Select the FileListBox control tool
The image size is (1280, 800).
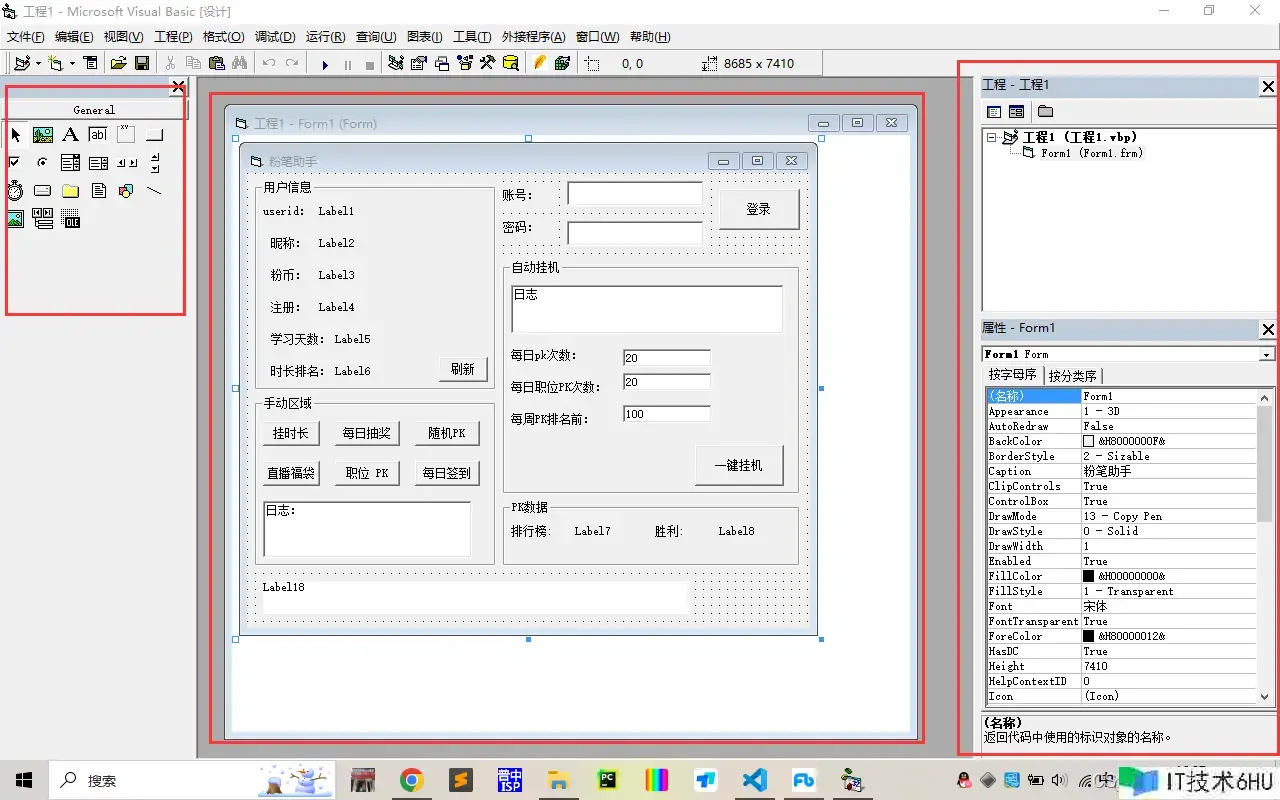pyautogui.click(x=98, y=190)
